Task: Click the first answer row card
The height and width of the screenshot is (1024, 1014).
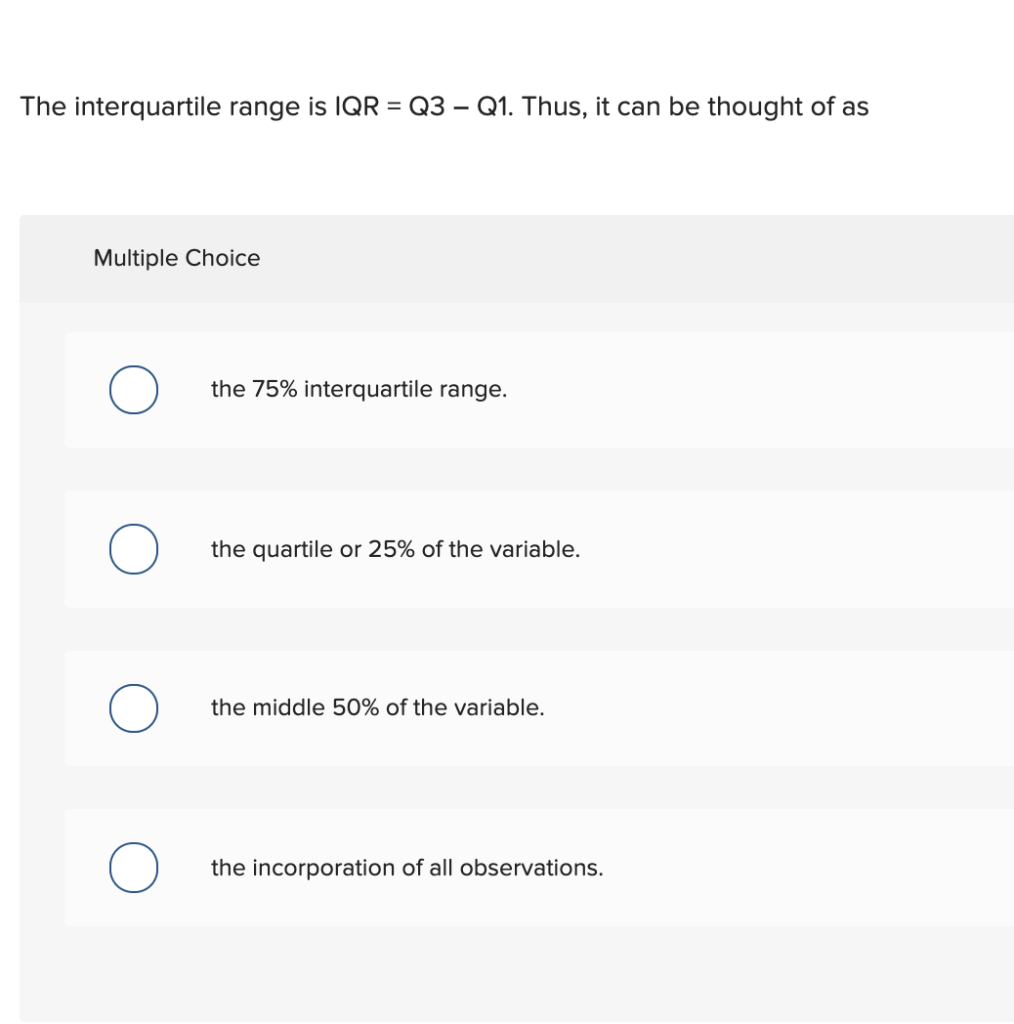Action: pyautogui.click(x=540, y=390)
